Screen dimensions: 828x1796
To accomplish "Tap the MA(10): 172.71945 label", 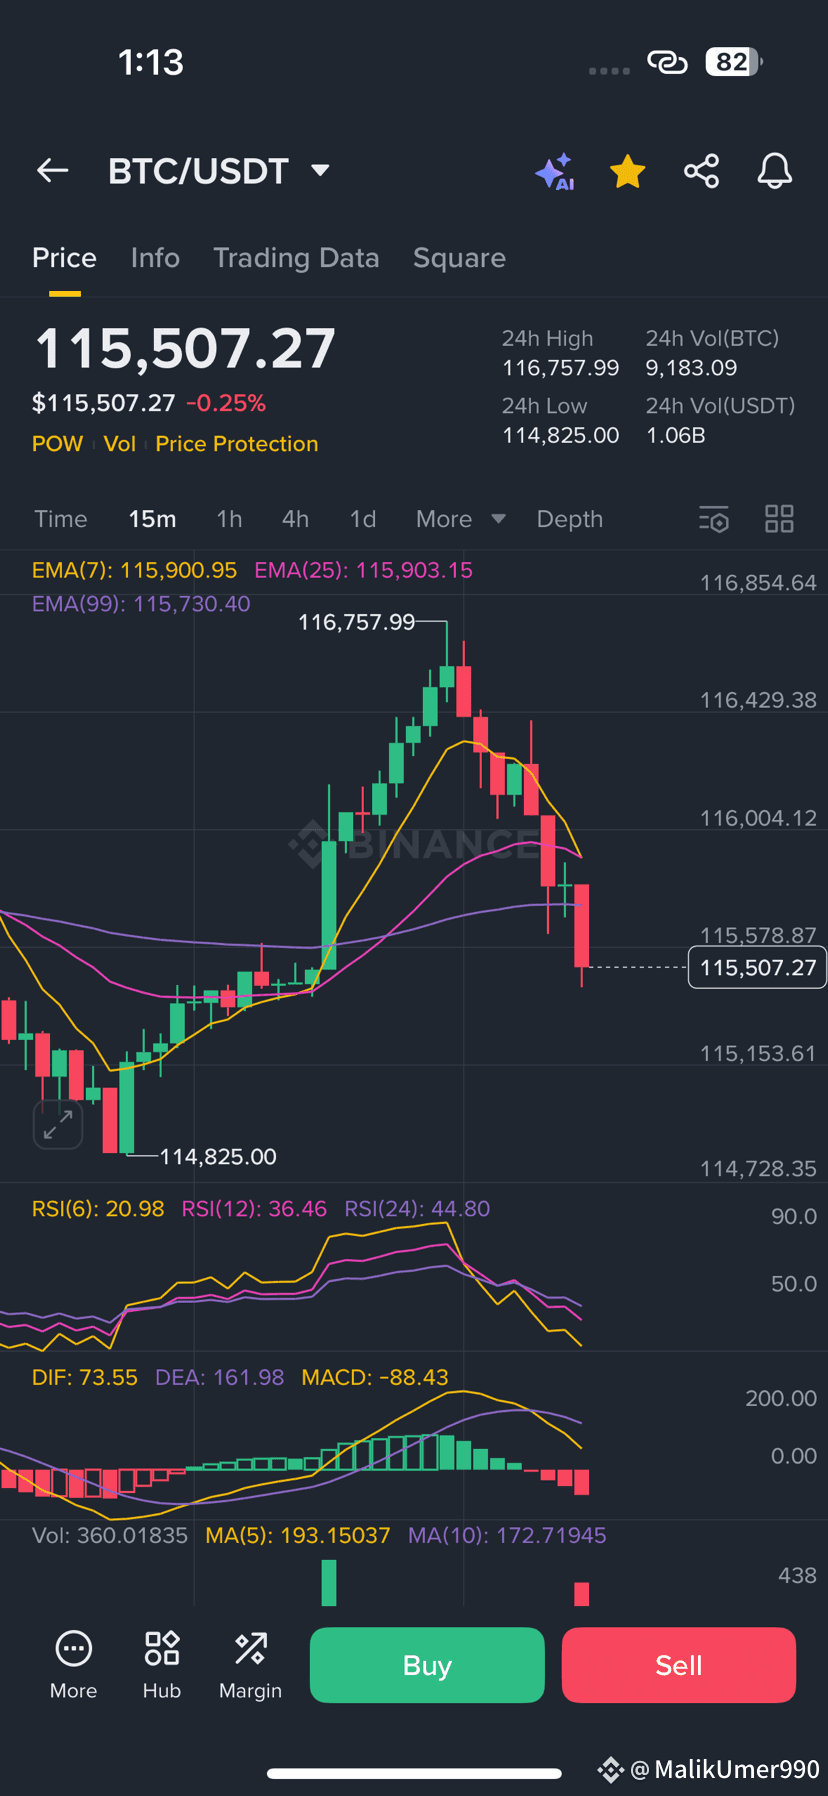I will pyautogui.click(x=507, y=1535).
